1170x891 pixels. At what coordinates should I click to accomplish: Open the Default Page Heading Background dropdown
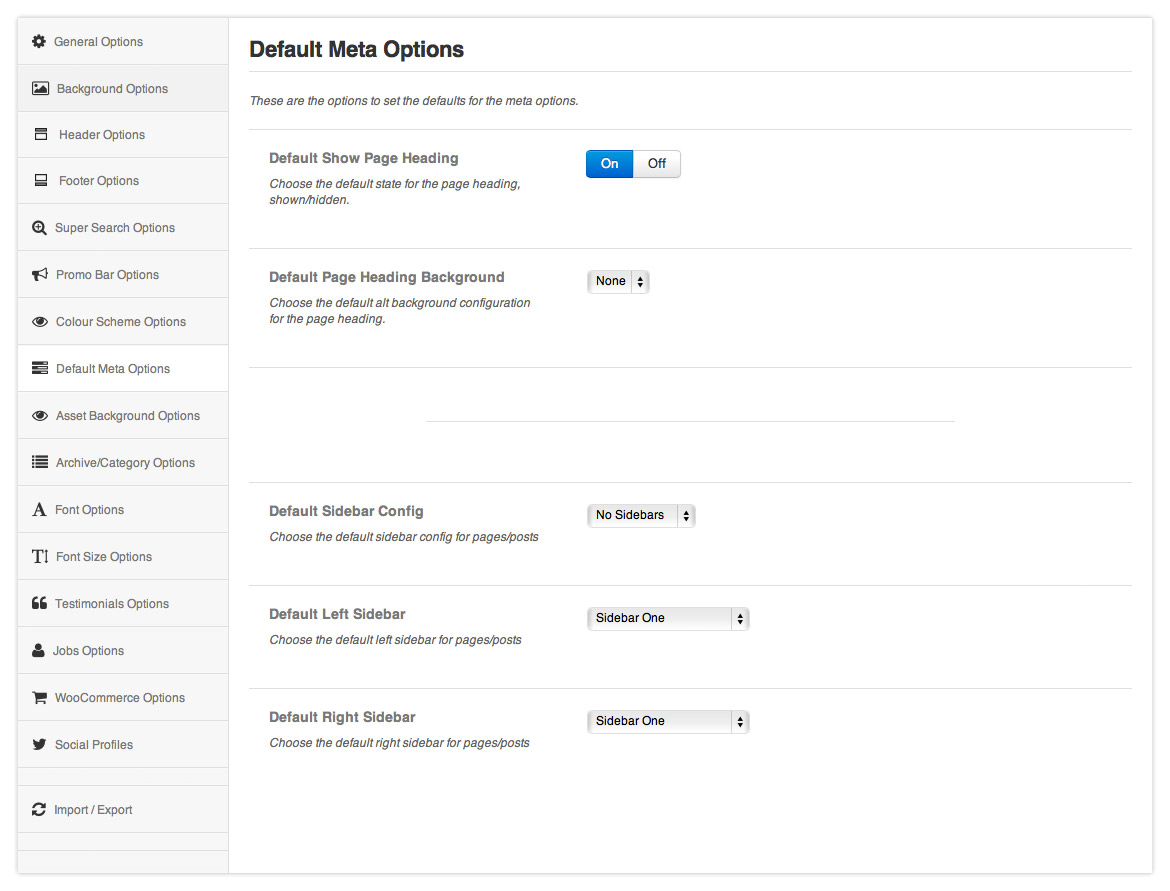click(x=618, y=282)
